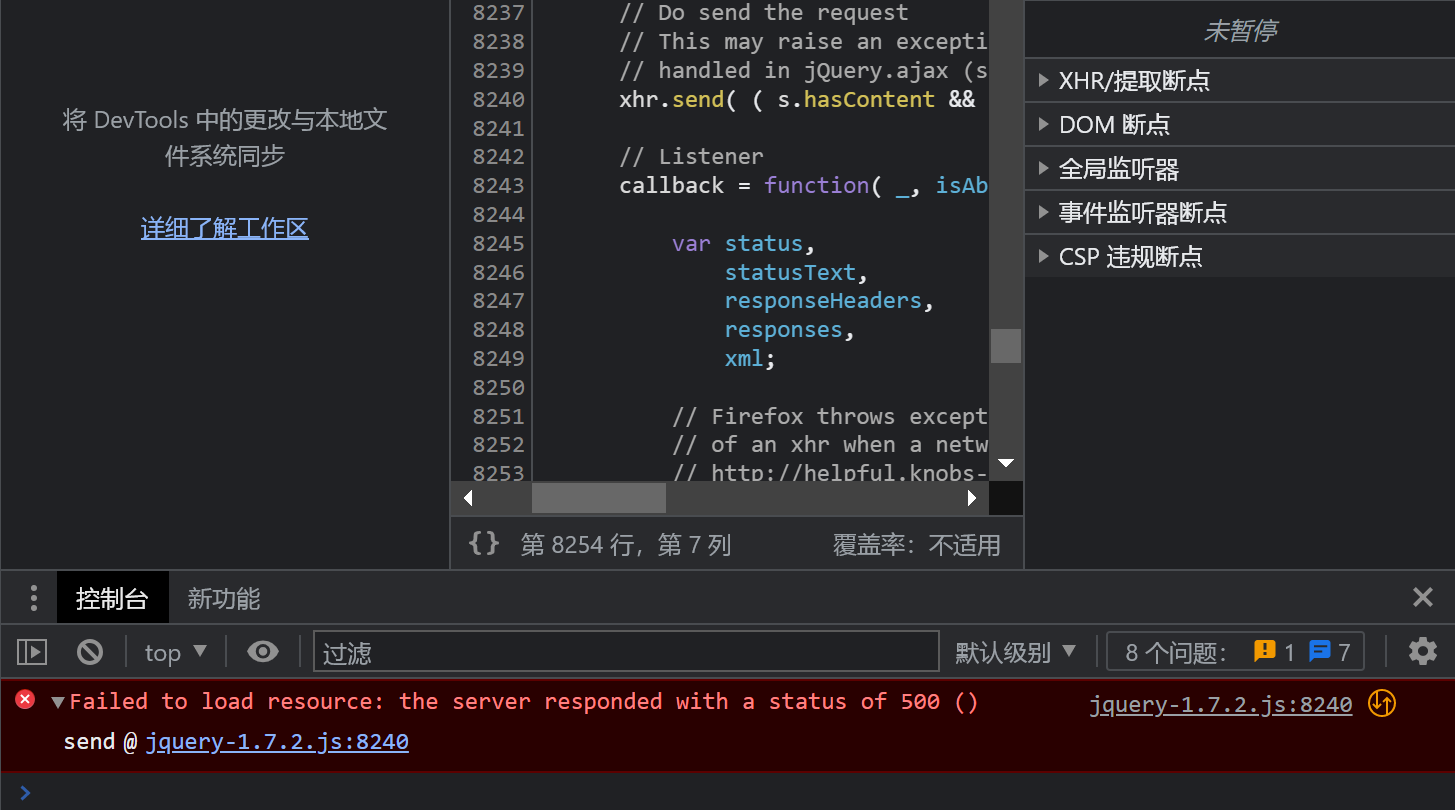Switch to the 新功能 tab
The image size is (1455, 810).
(x=222, y=597)
